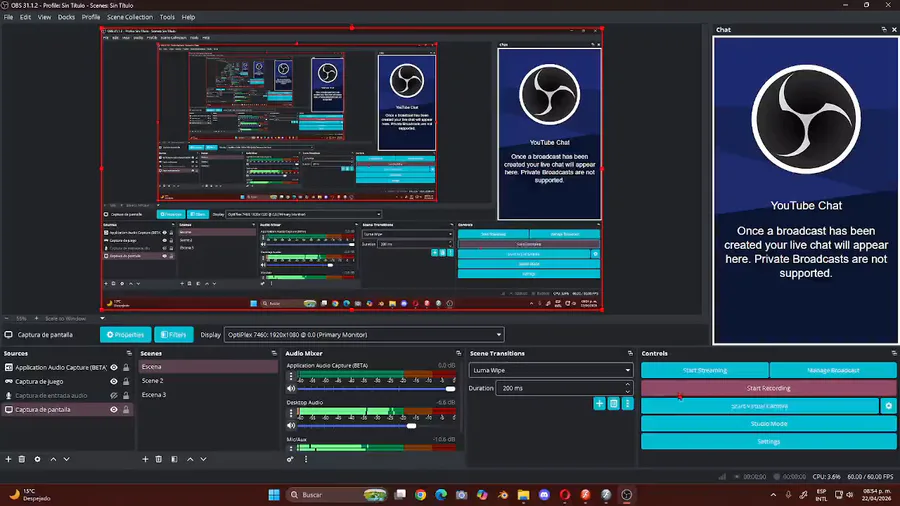Click the Start Streaming button
This screenshot has height=506, width=900.
pos(705,370)
